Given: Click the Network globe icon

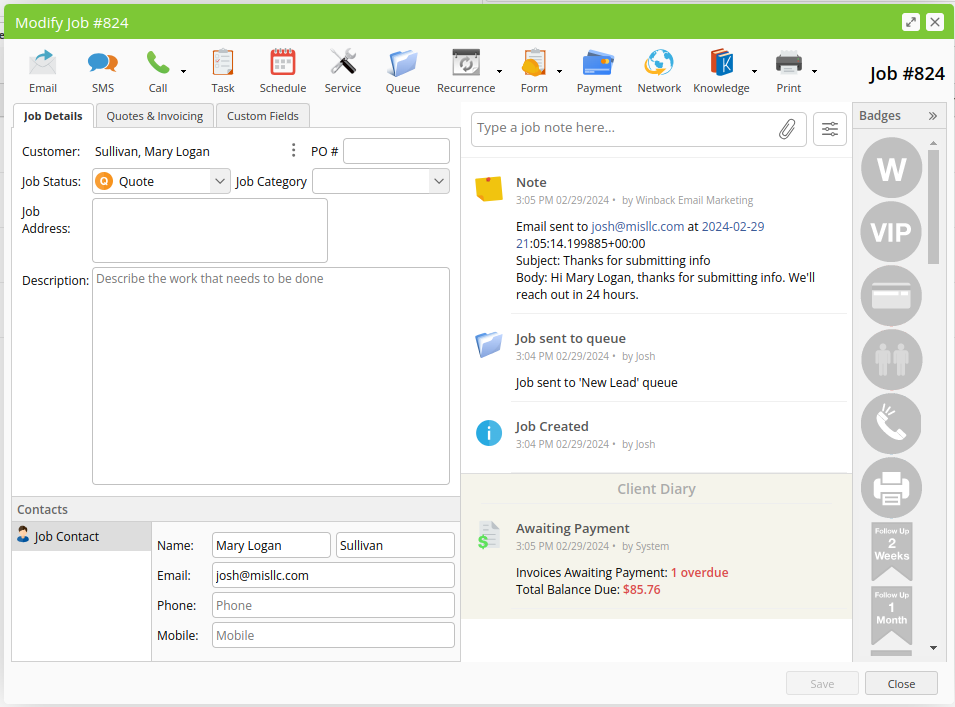Looking at the screenshot, I should pyautogui.click(x=659, y=69).
